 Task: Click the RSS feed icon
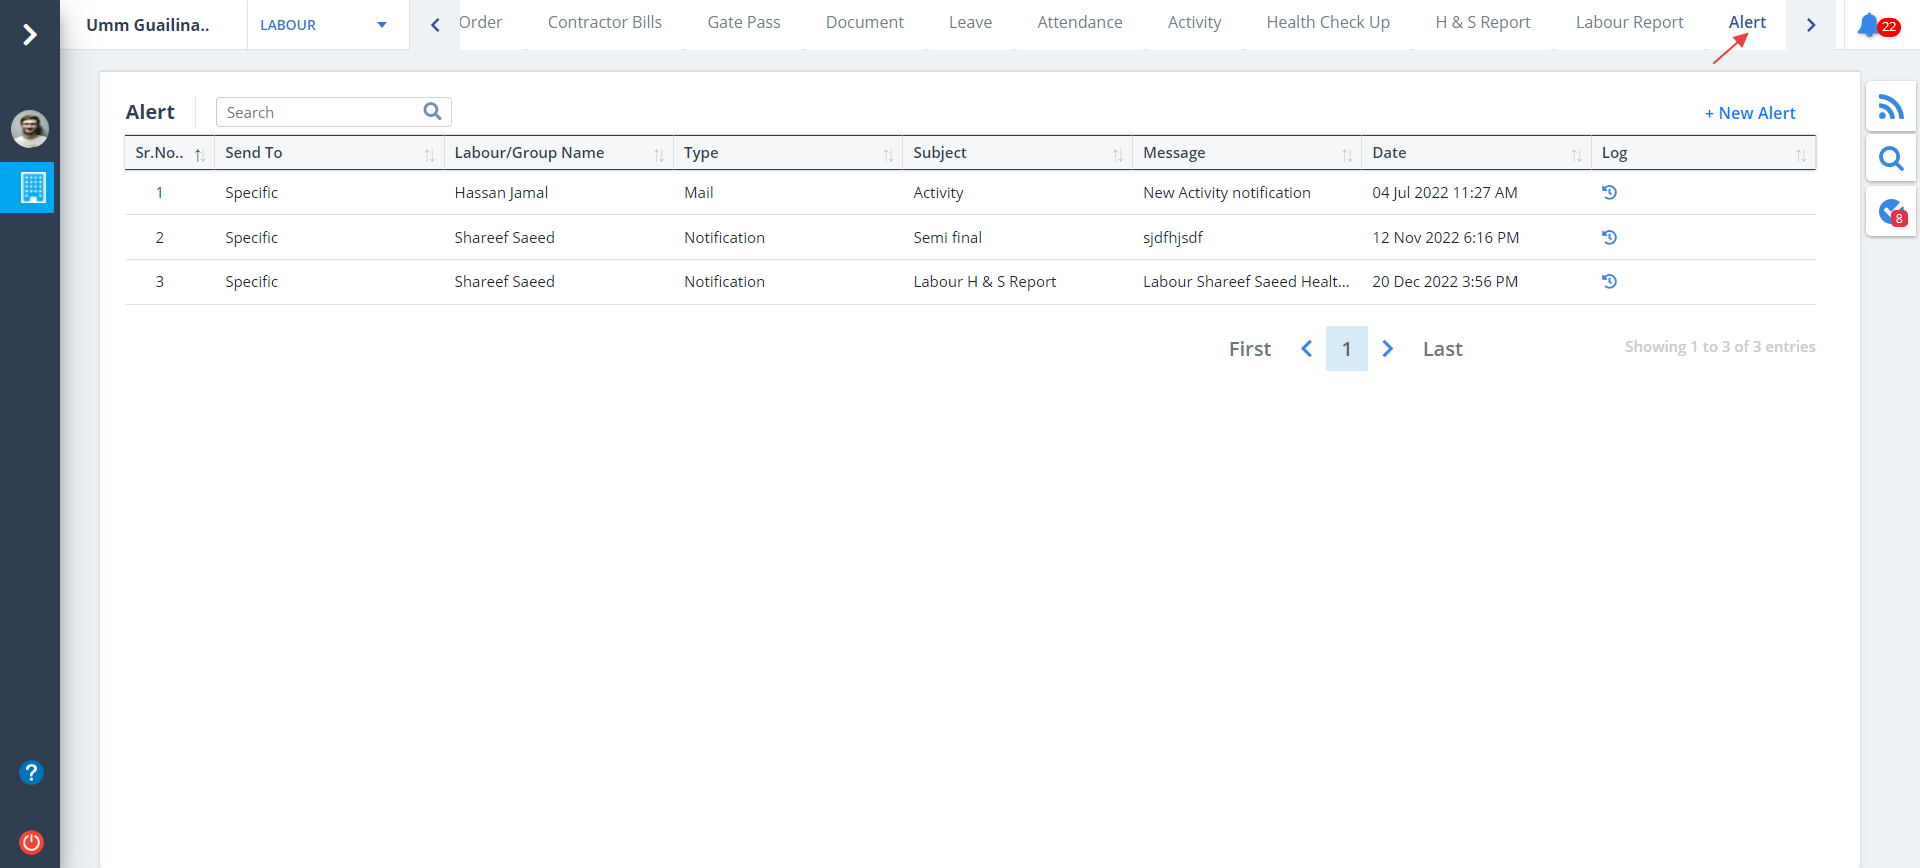click(1890, 107)
